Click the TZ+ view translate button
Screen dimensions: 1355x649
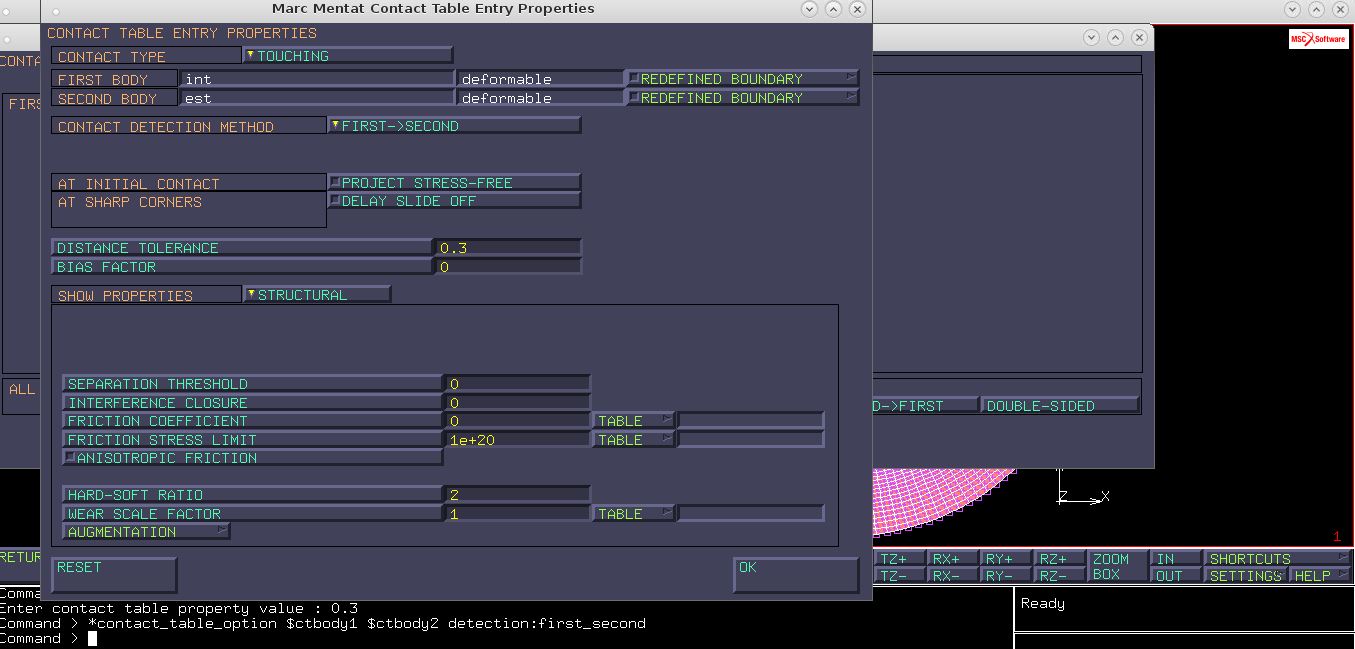(900, 559)
